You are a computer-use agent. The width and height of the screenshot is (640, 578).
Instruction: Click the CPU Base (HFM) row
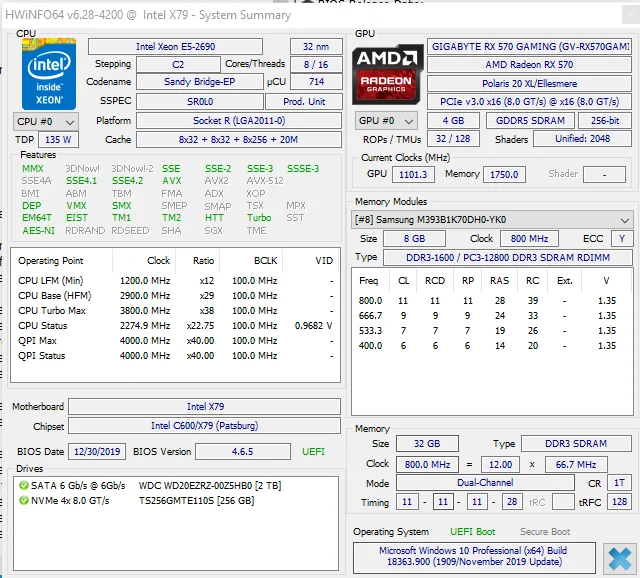point(175,296)
